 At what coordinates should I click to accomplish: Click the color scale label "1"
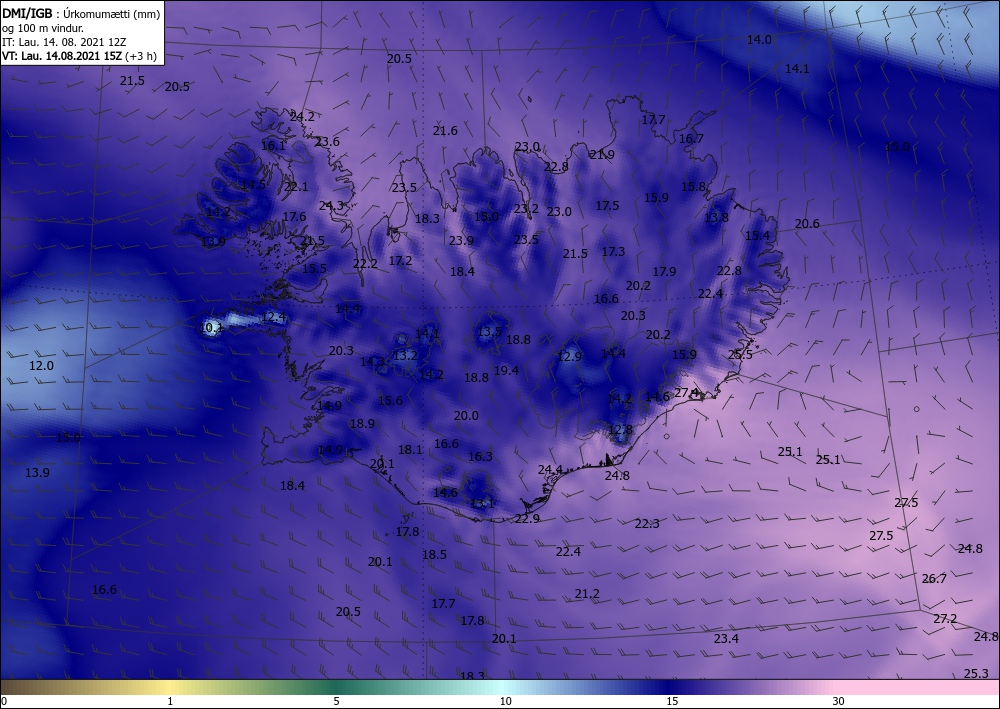(x=170, y=701)
